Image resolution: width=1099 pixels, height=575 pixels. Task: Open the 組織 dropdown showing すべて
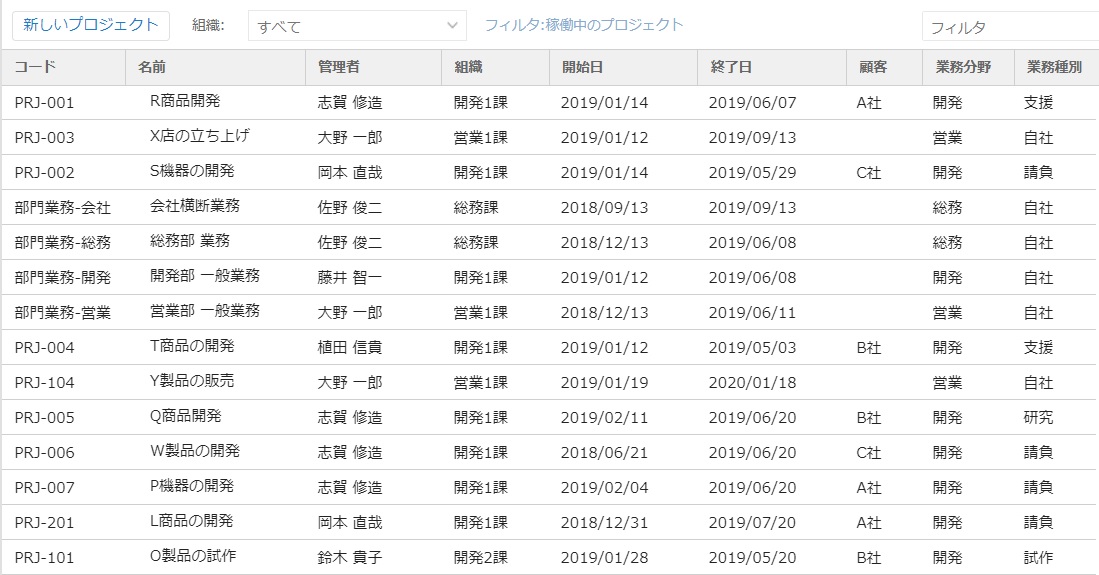click(x=357, y=26)
